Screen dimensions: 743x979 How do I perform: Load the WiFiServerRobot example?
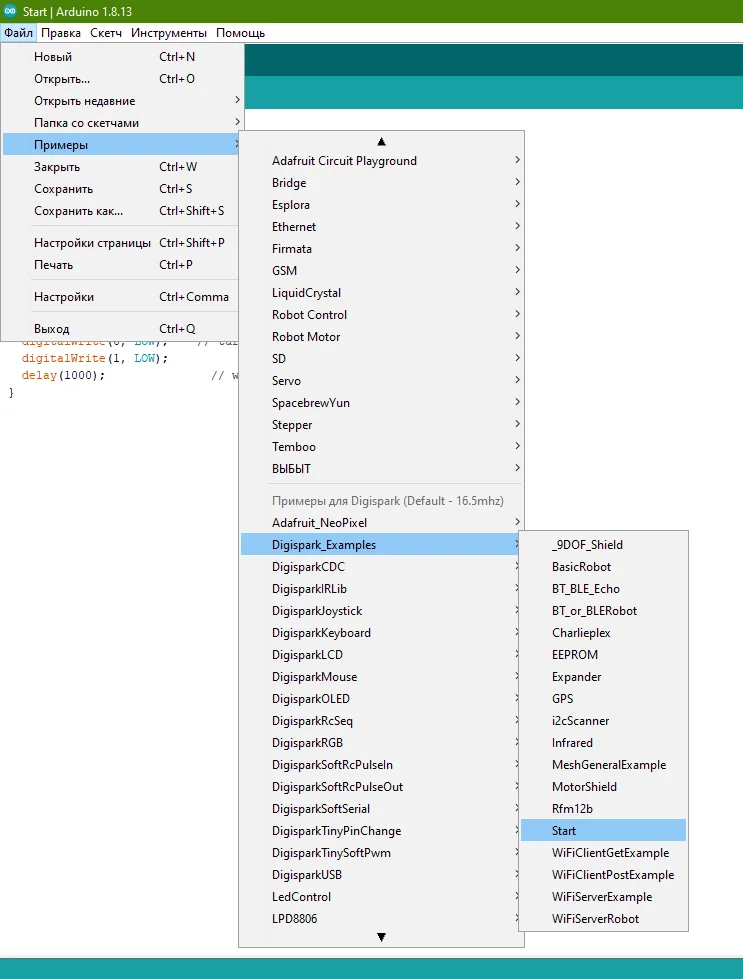coord(604,919)
